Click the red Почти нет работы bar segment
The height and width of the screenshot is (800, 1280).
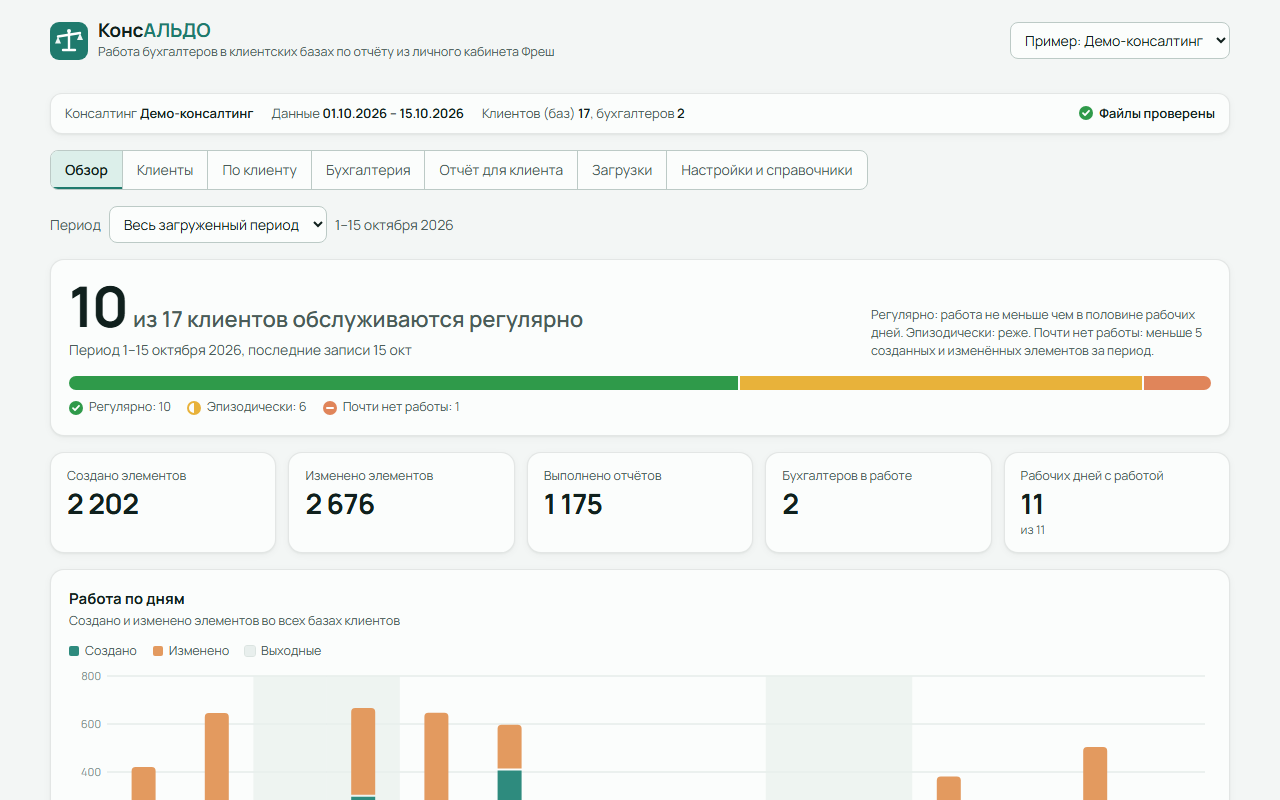click(x=1177, y=383)
